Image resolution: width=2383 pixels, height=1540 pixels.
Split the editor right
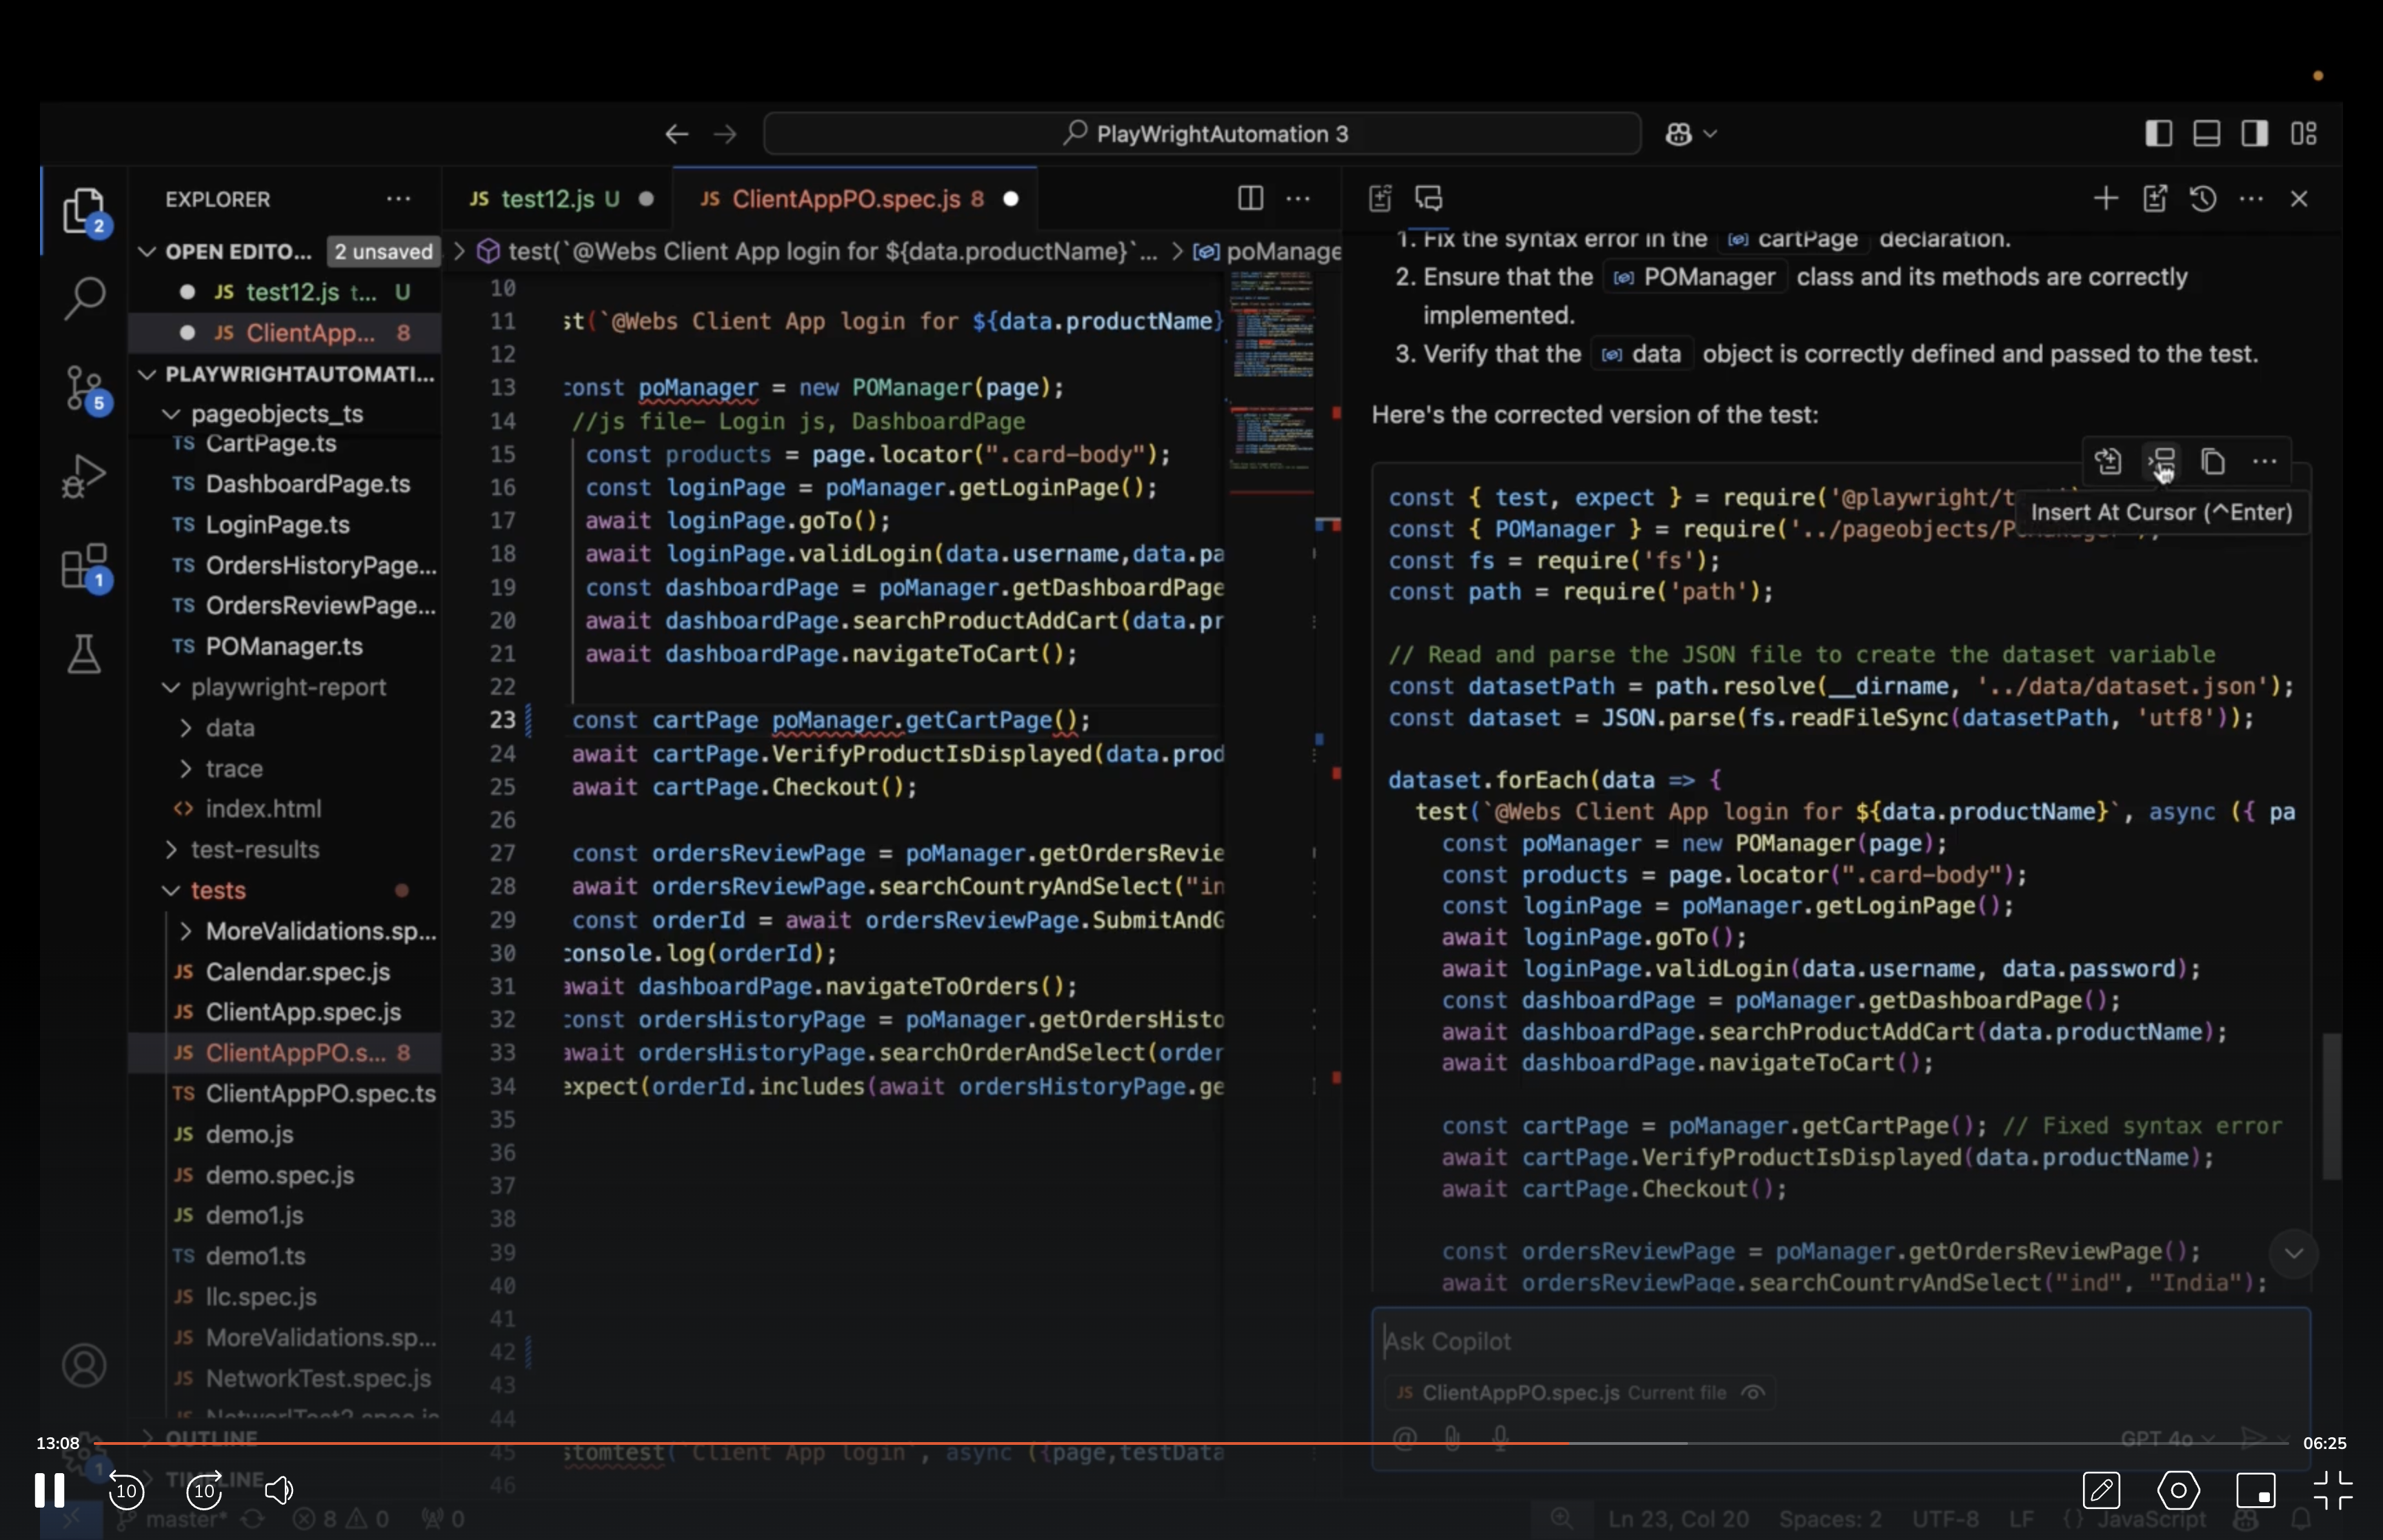tap(1250, 198)
